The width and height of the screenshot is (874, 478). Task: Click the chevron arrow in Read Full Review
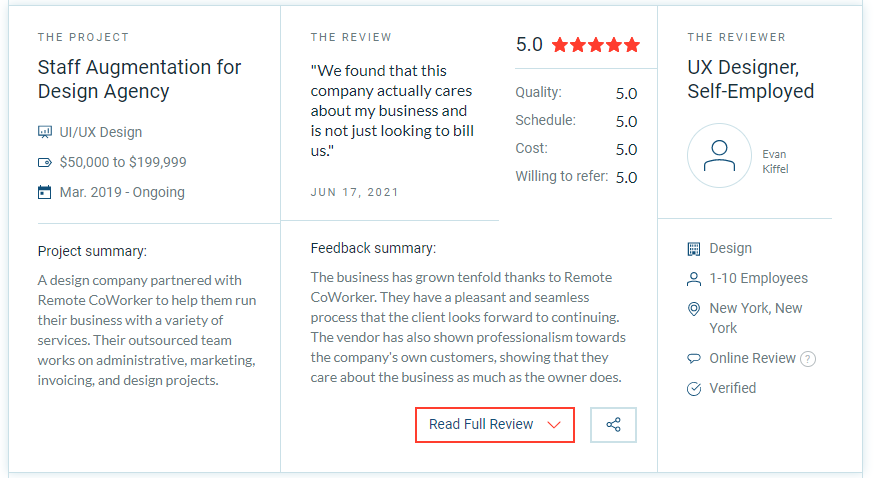(553, 425)
